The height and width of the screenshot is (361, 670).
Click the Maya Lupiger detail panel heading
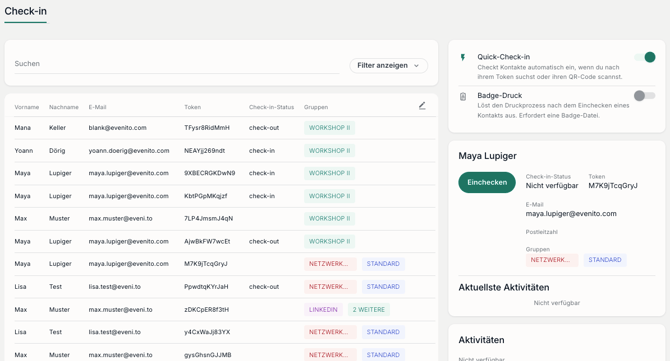pyautogui.click(x=487, y=156)
